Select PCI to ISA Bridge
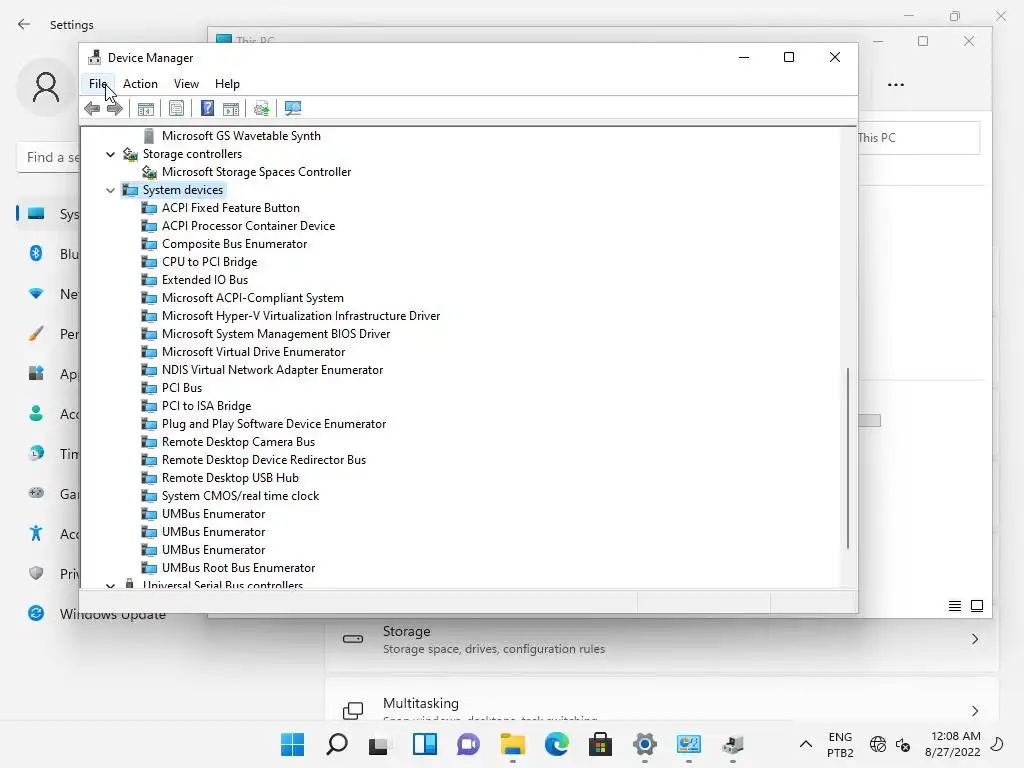This screenshot has height=768, width=1024. point(206,406)
